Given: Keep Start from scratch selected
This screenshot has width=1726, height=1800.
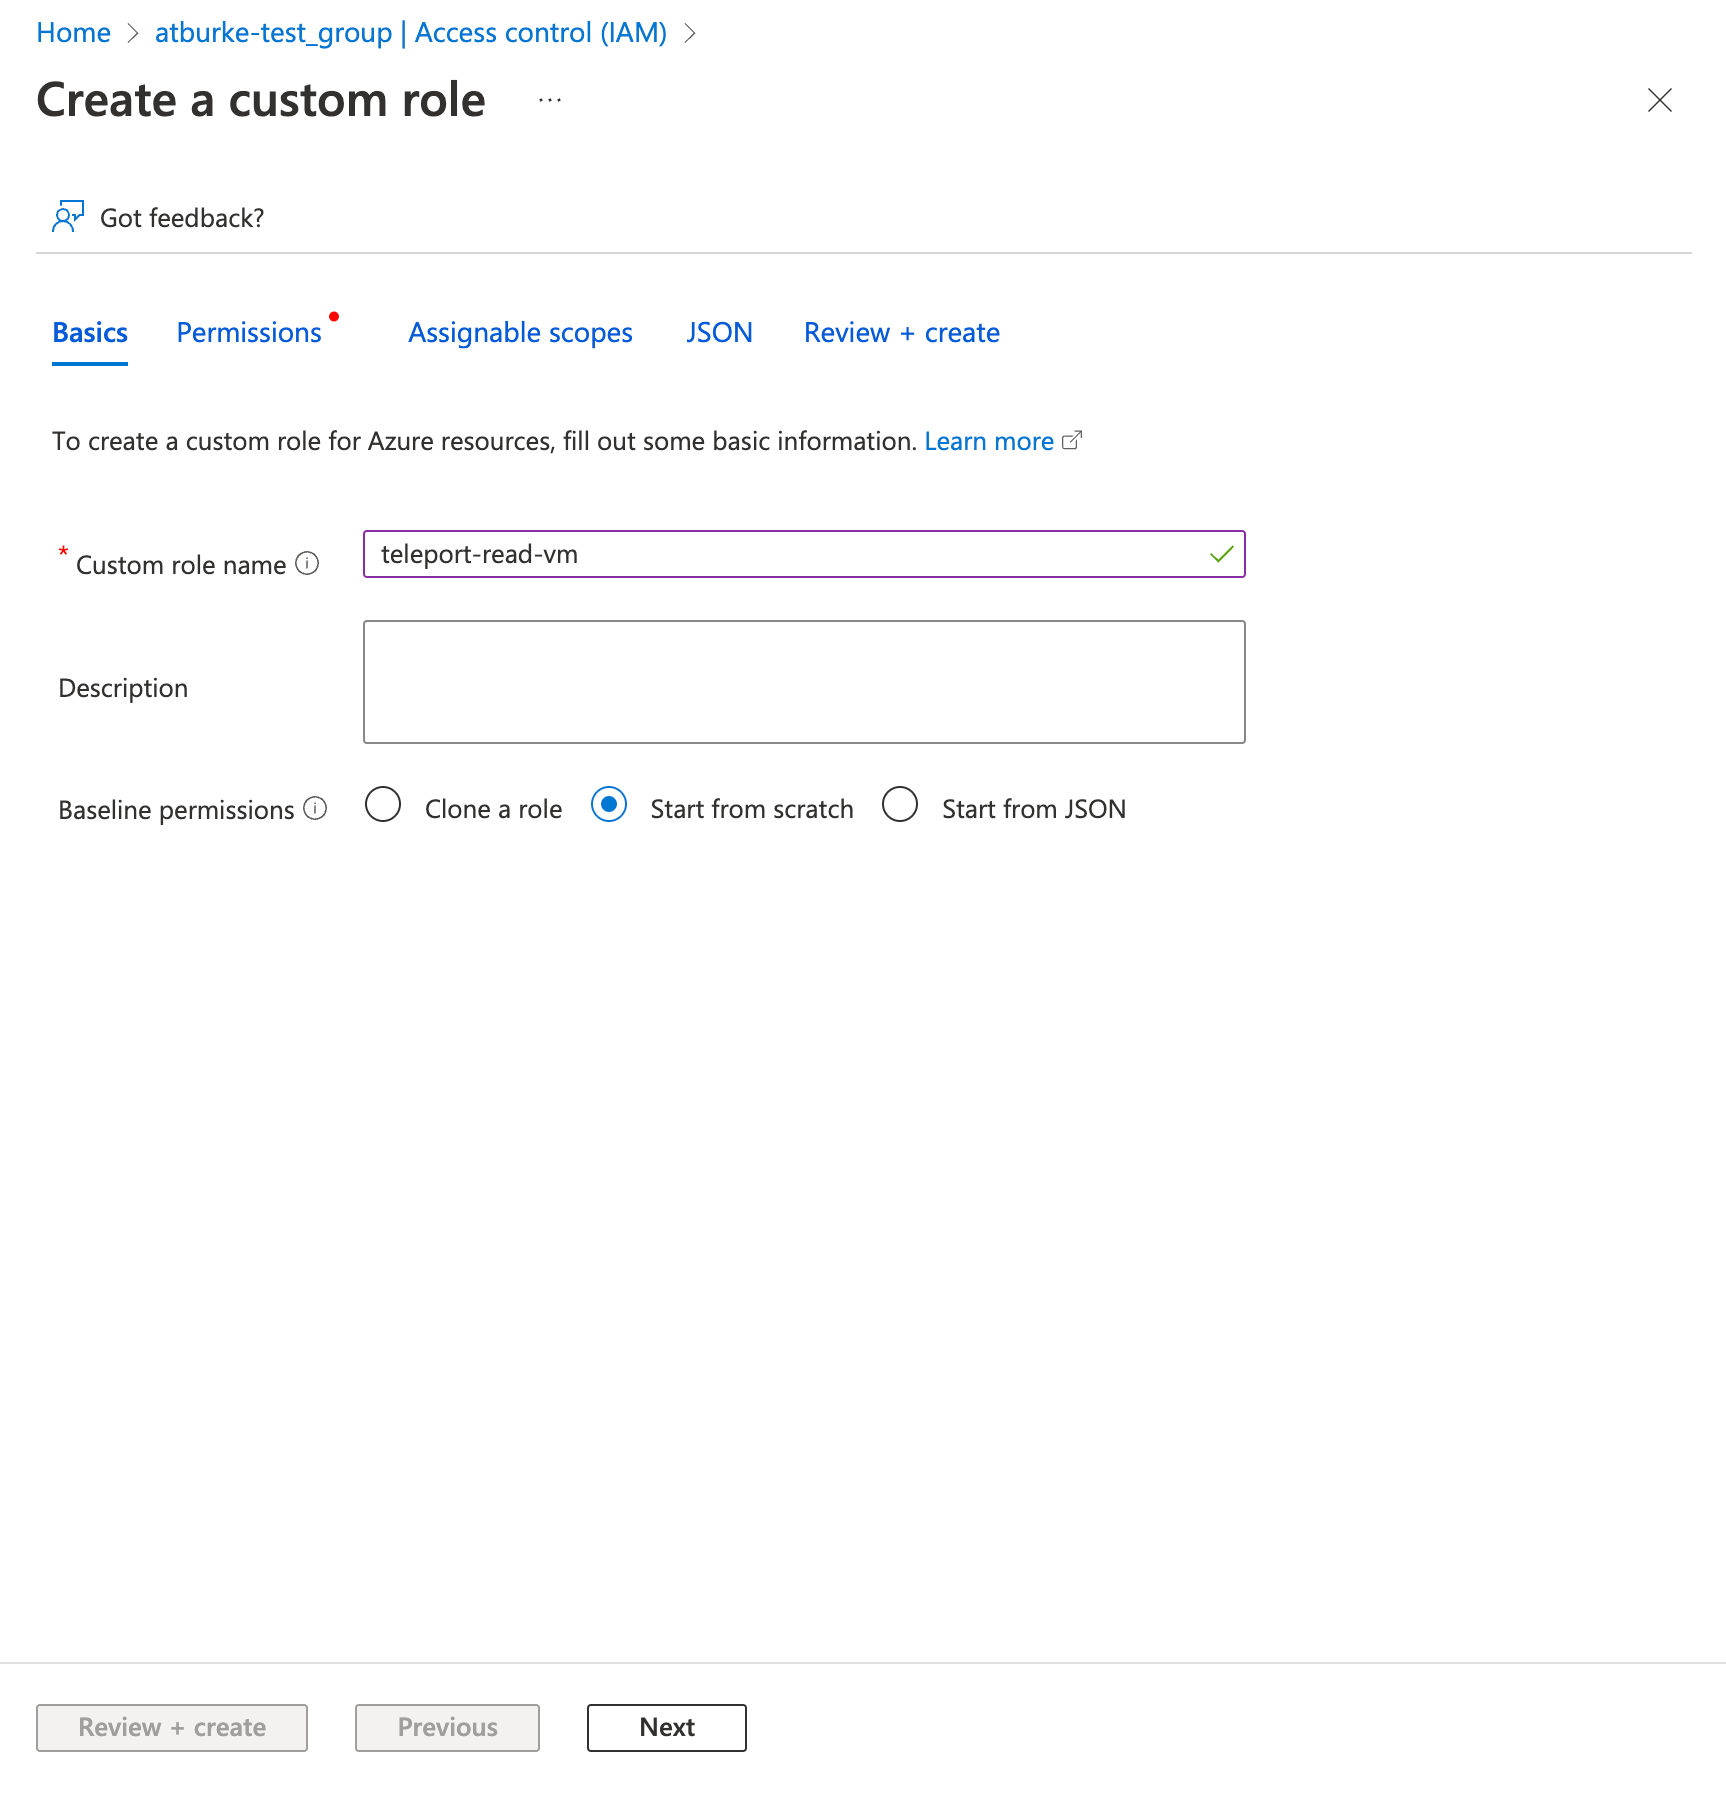Looking at the screenshot, I should click(x=609, y=806).
